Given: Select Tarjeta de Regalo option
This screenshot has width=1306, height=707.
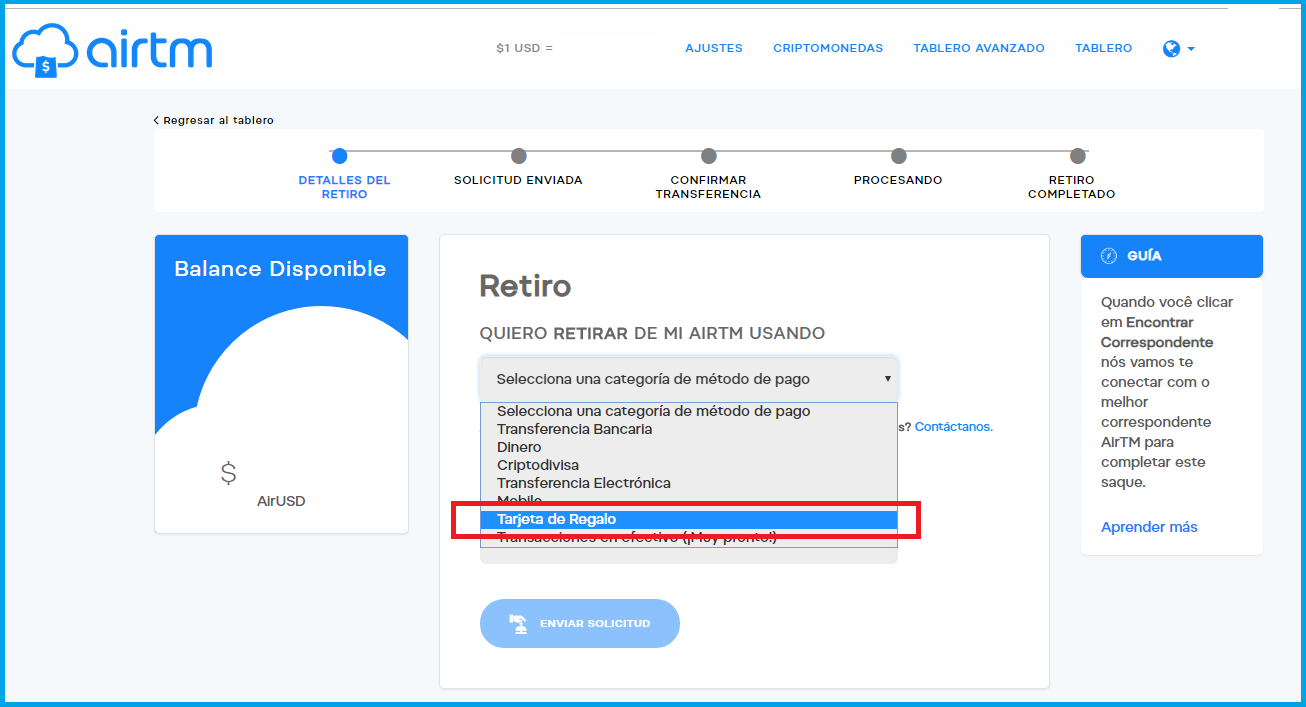Looking at the screenshot, I should (689, 519).
